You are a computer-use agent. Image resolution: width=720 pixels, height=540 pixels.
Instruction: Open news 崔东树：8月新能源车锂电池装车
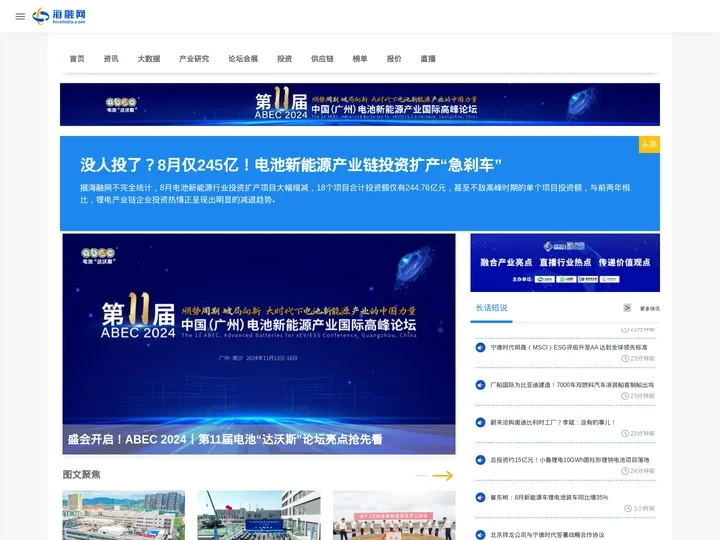[549, 497]
